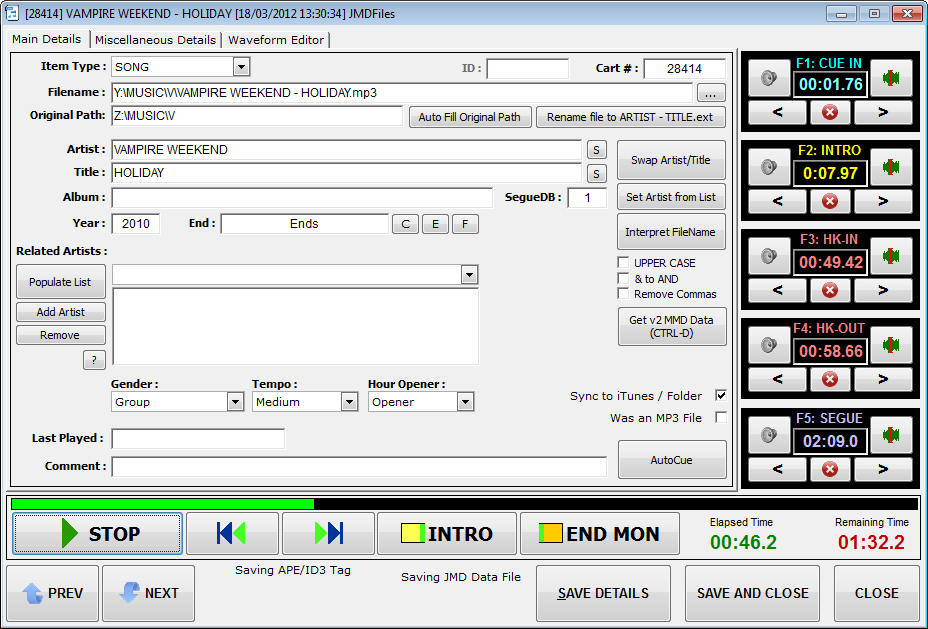928x629 pixels.
Task: Enable the UPPER CASE checkbox
Action: click(x=623, y=262)
